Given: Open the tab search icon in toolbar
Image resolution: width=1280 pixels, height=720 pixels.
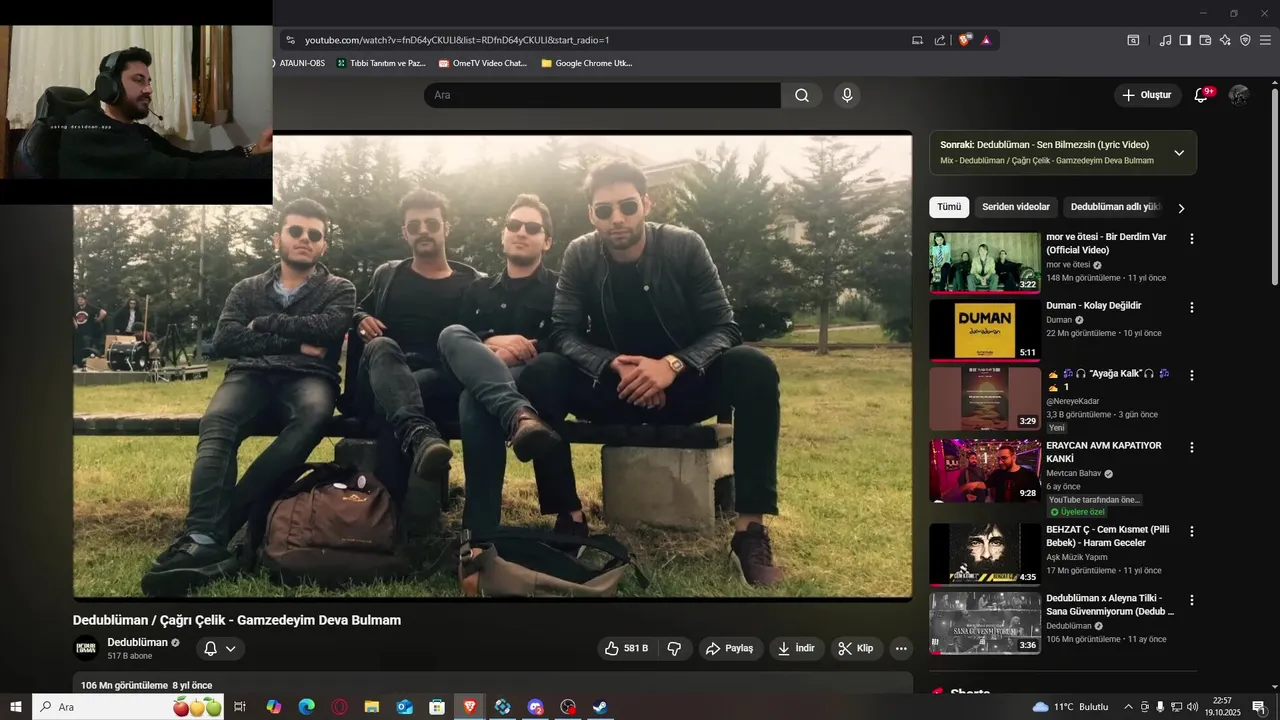Looking at the screenshot, I should point(1133,40).
